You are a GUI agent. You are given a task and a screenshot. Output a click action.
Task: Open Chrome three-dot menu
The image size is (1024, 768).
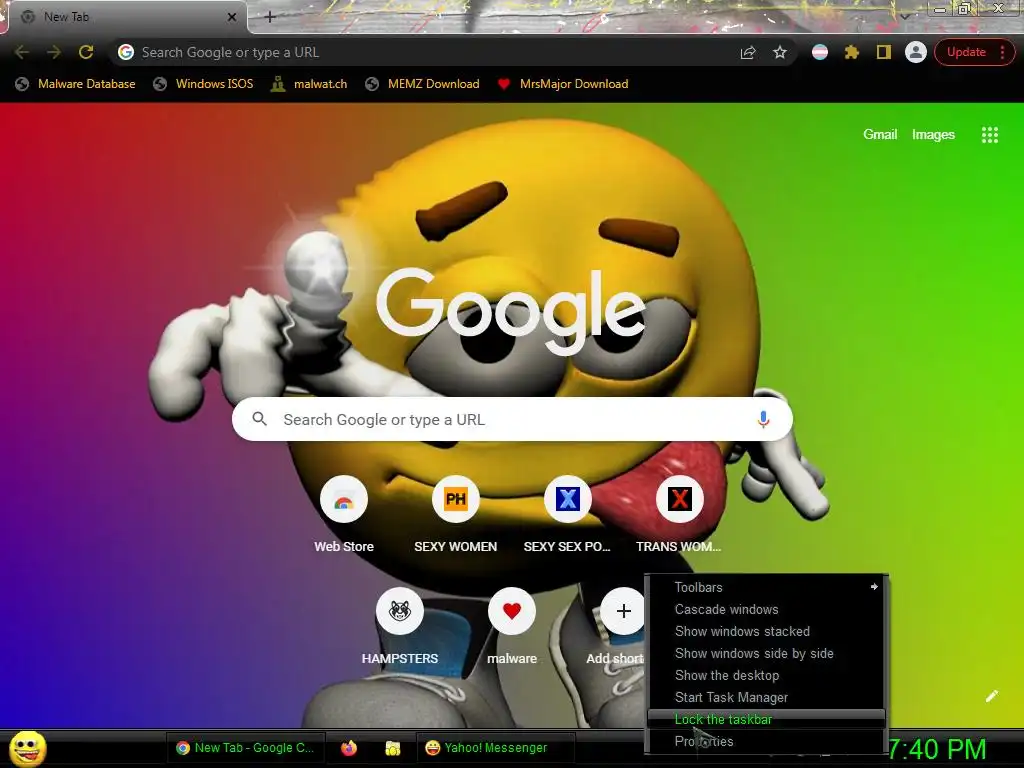tap(1002, 52)
